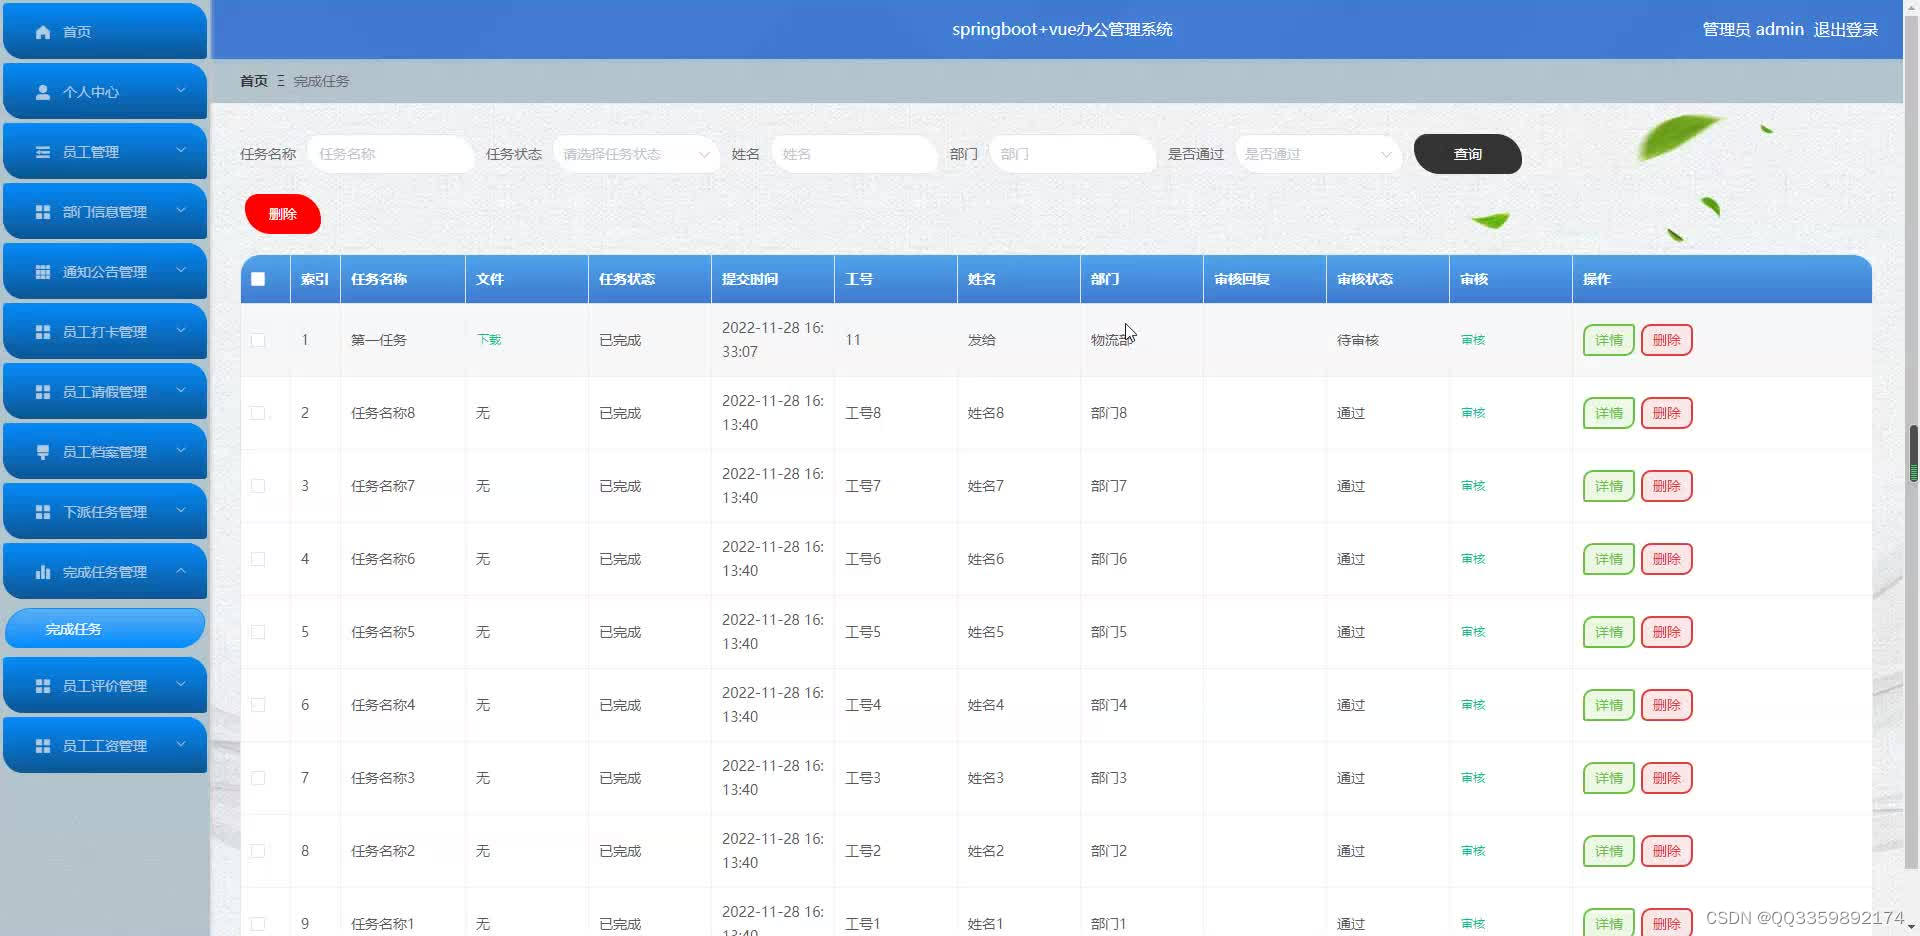
Task: Click 详情 button for 任务名称2 row
Action: point(1608,851)
